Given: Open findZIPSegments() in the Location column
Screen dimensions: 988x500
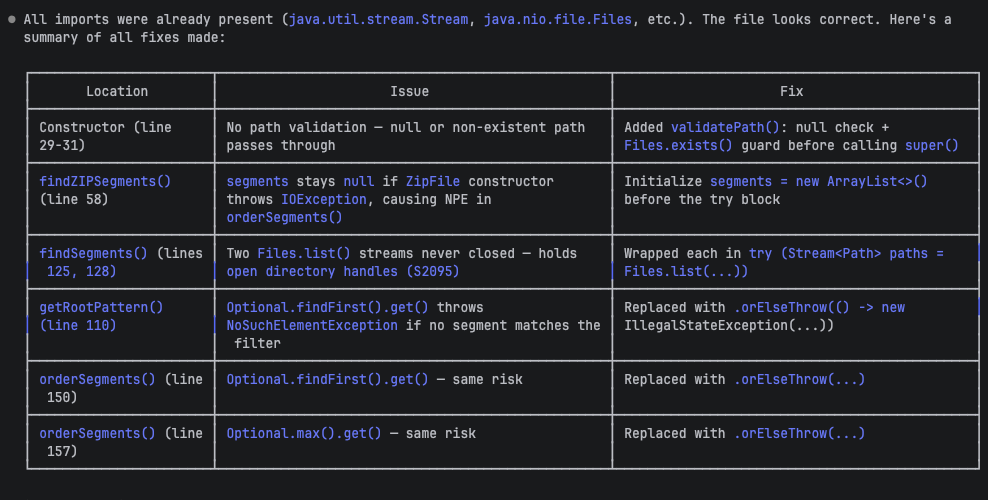Looking at the screenshot, I should point(105,182).
